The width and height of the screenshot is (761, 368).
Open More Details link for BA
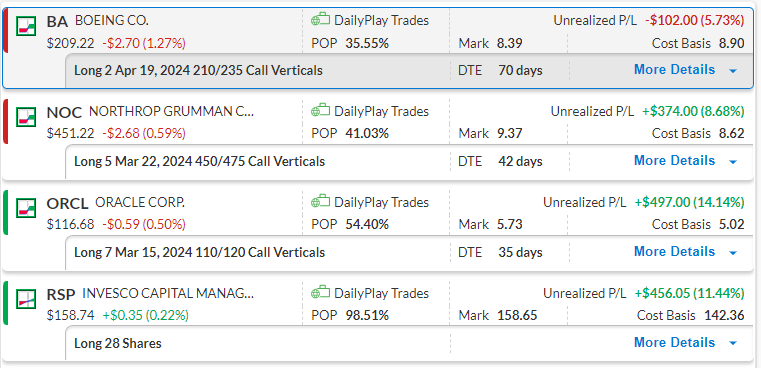(674, 70)
